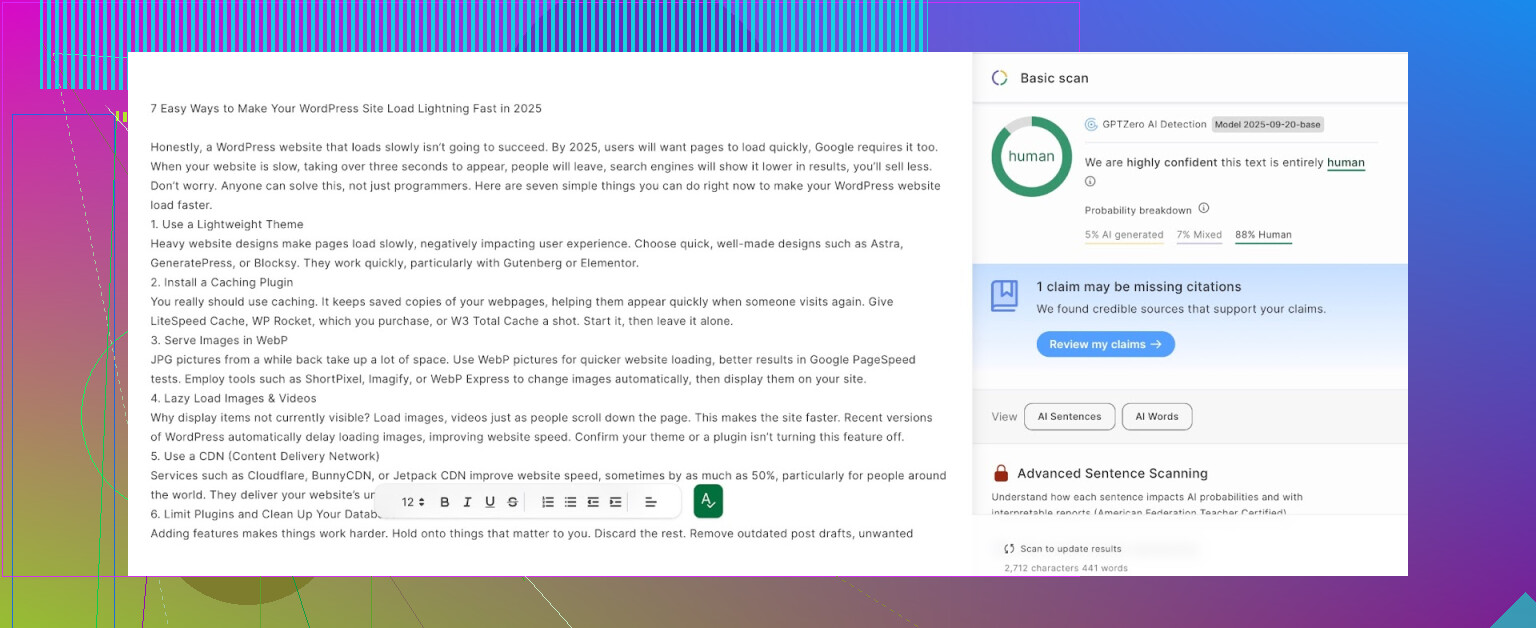Decrease the paragraph indent
The height and width of the screenshot is (628, 1536).
click(x=593, y=502)
